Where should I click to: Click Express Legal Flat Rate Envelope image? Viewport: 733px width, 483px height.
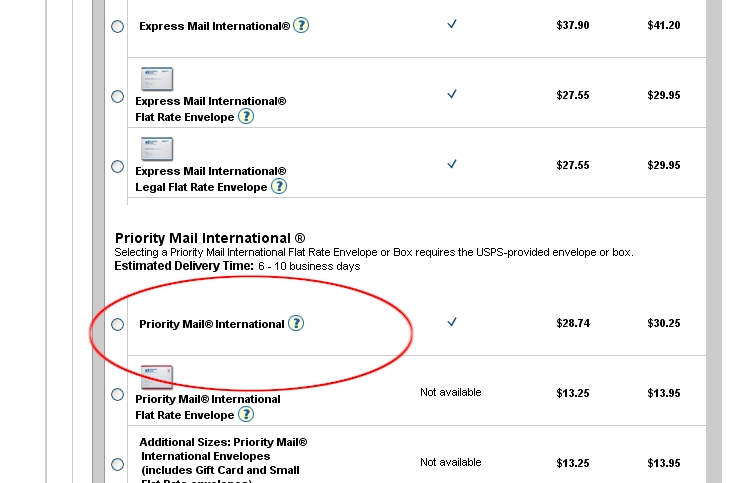157,149
